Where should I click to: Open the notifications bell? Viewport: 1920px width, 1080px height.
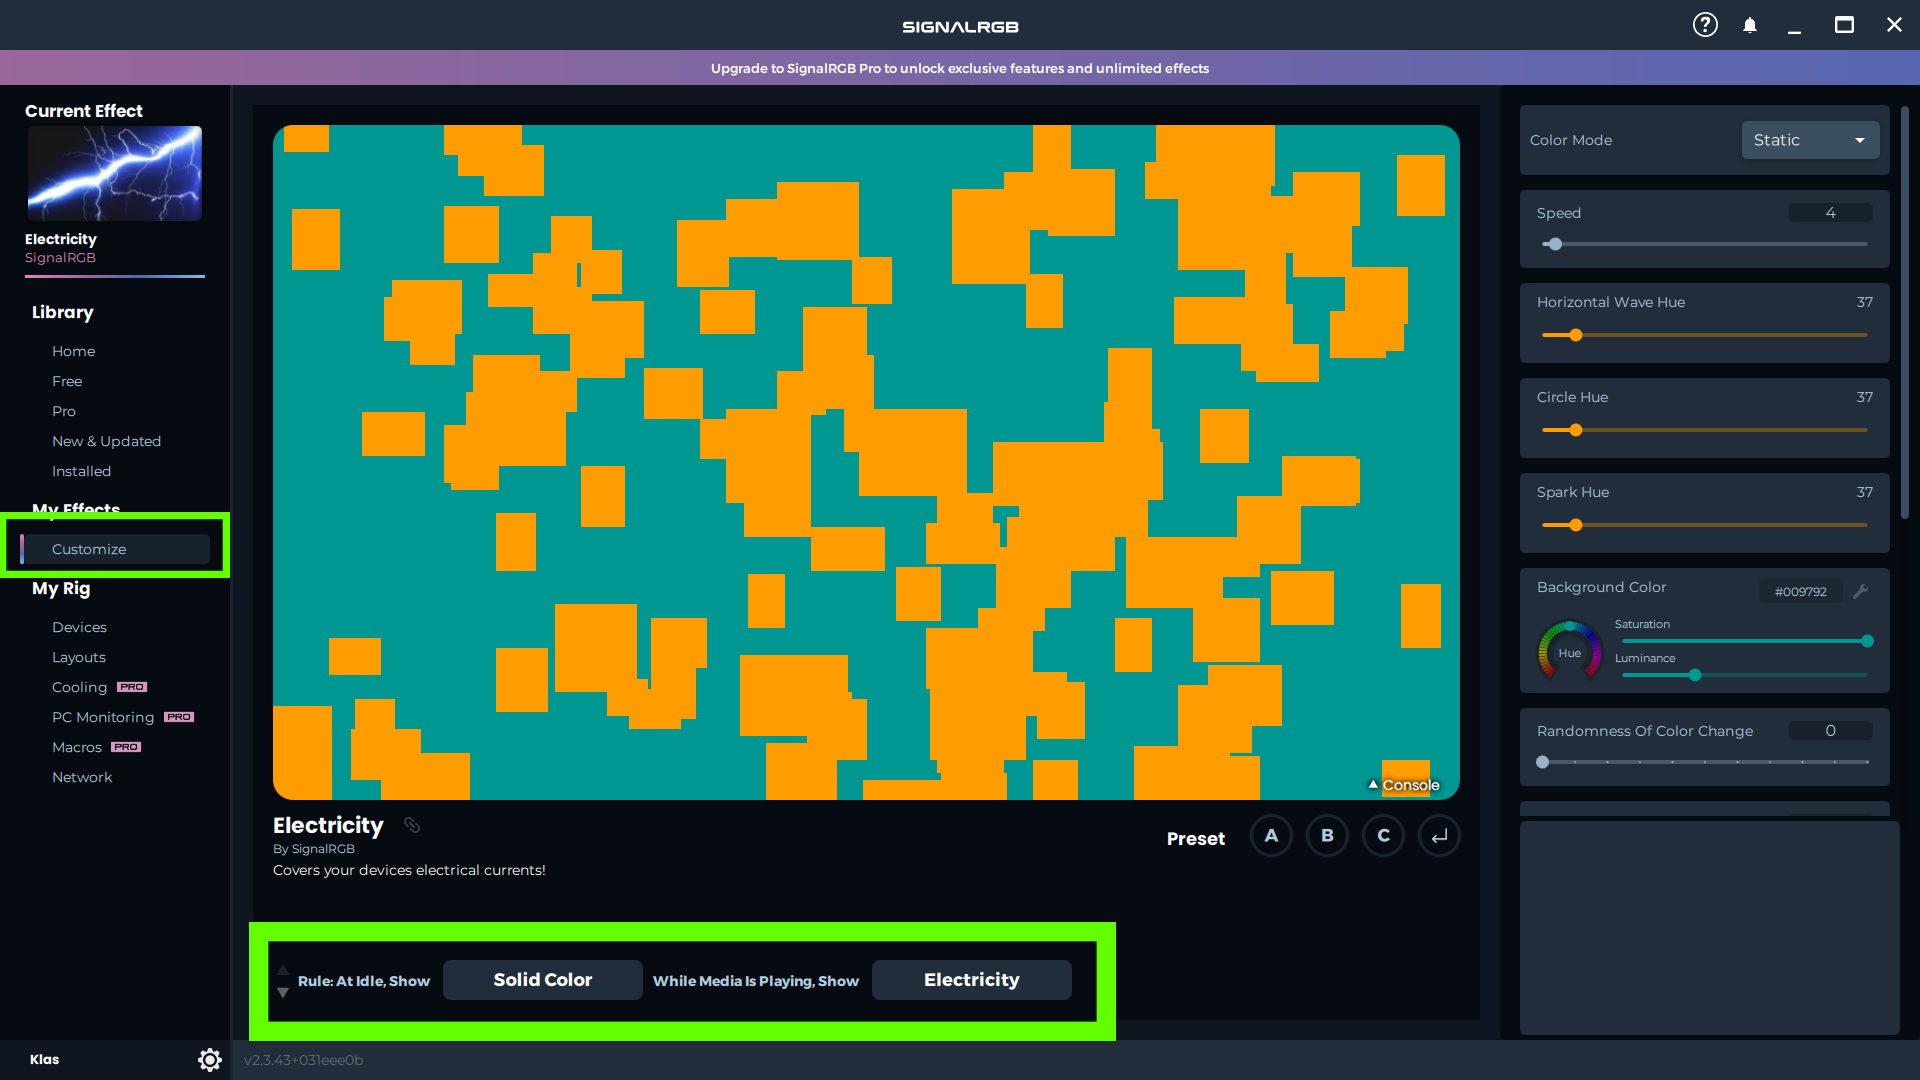(1750, 25)
